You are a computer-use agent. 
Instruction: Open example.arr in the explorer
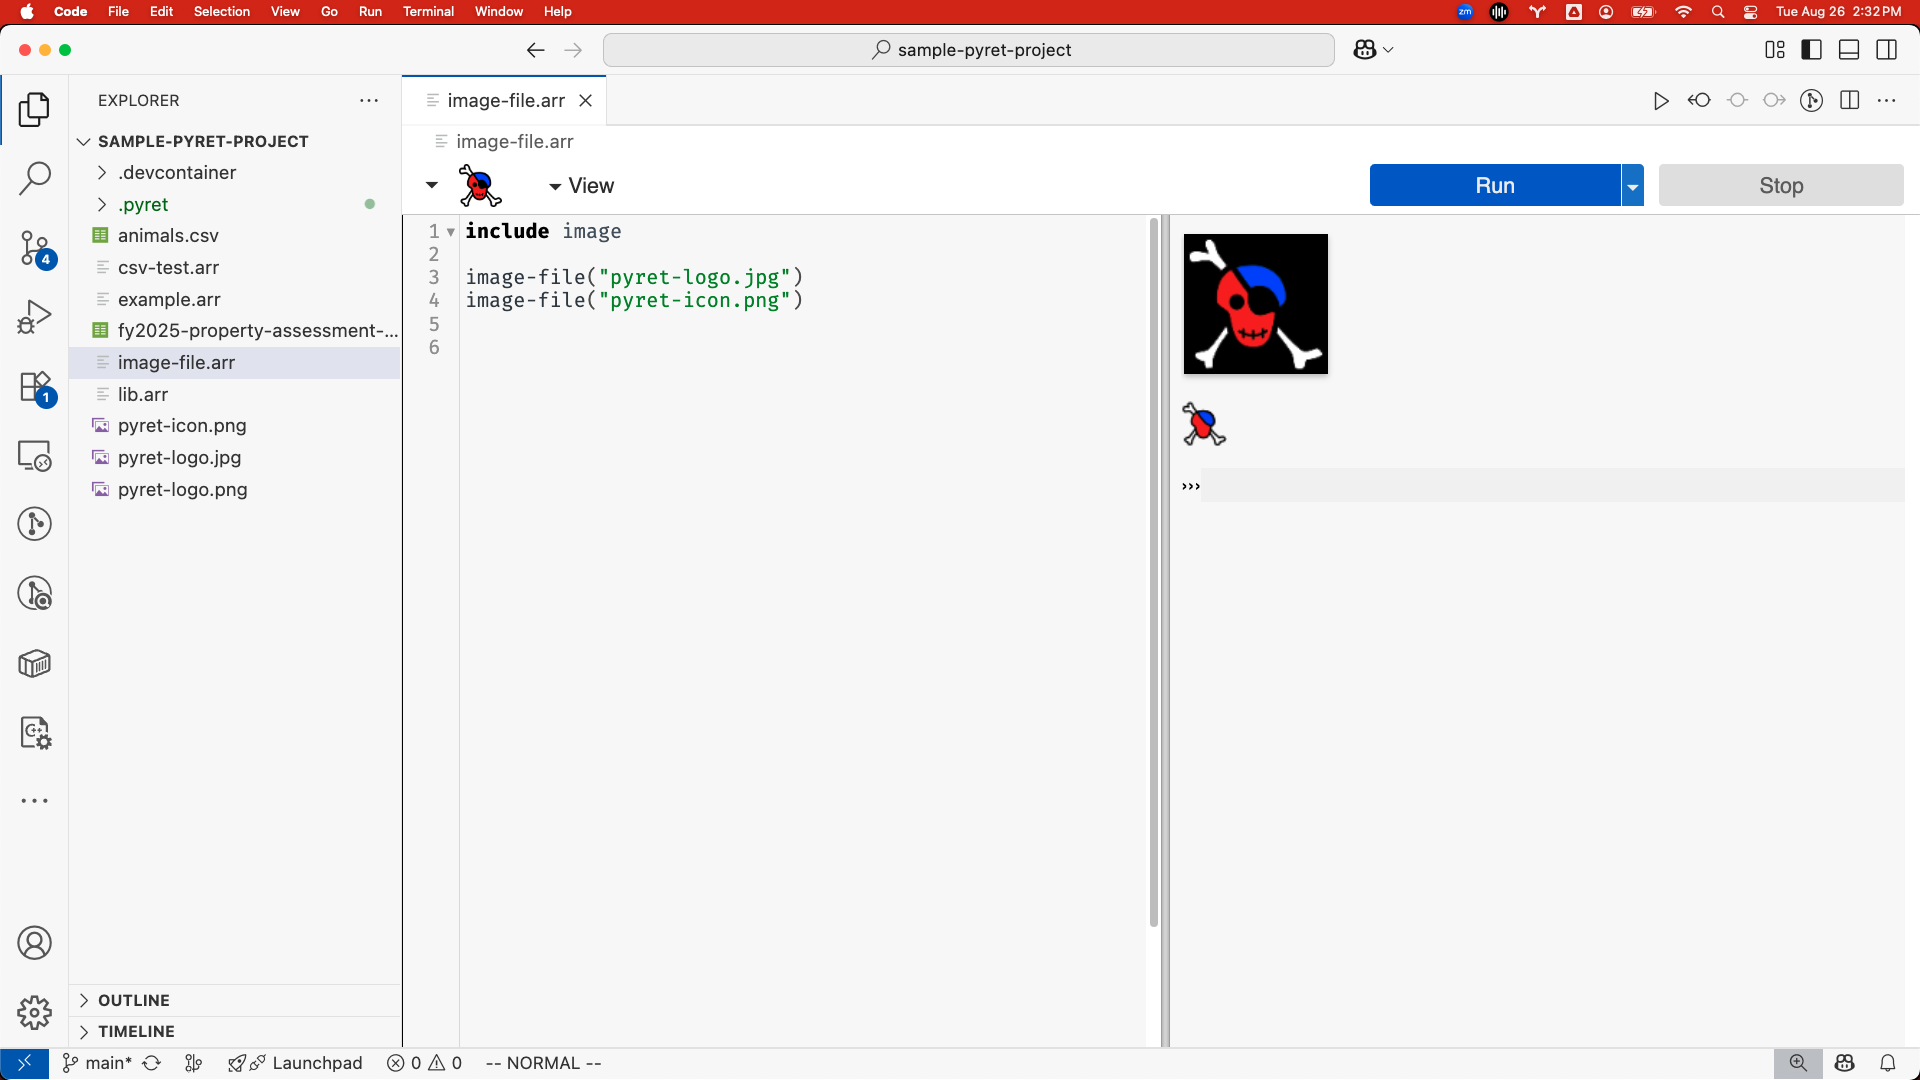(169, 299)
